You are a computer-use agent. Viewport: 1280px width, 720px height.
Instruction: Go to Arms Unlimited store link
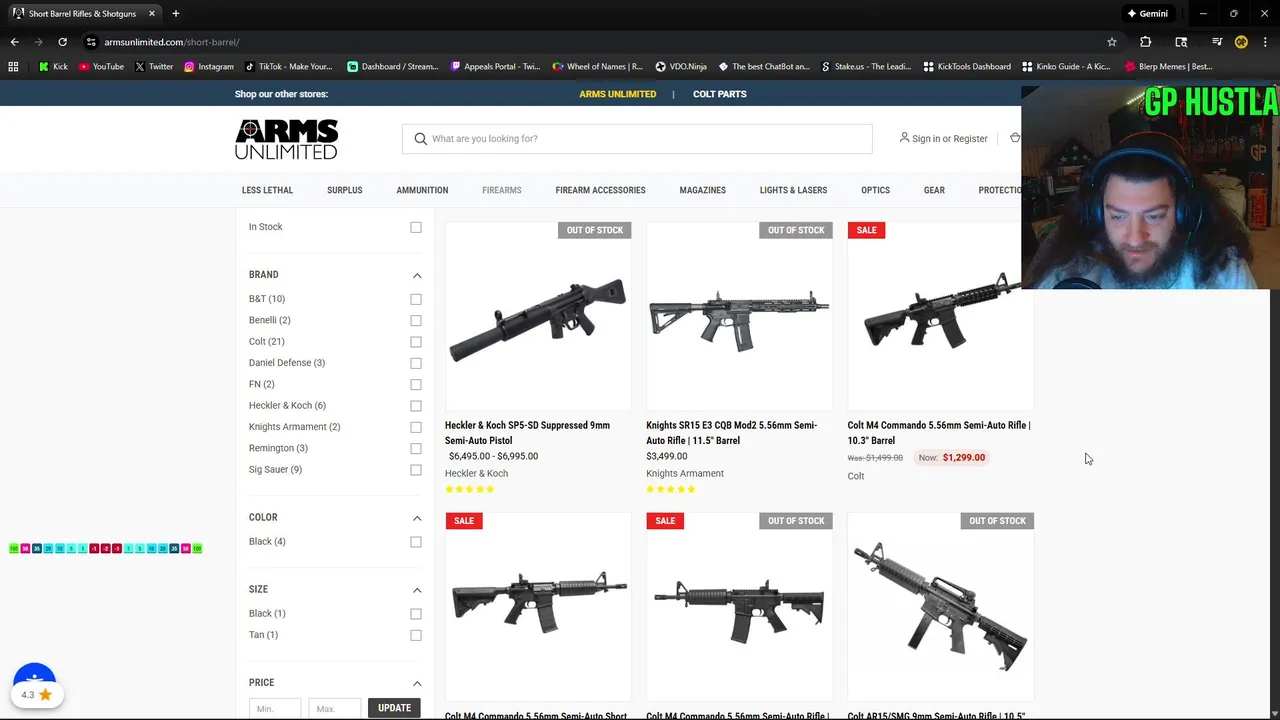click(x=617, y=94)
